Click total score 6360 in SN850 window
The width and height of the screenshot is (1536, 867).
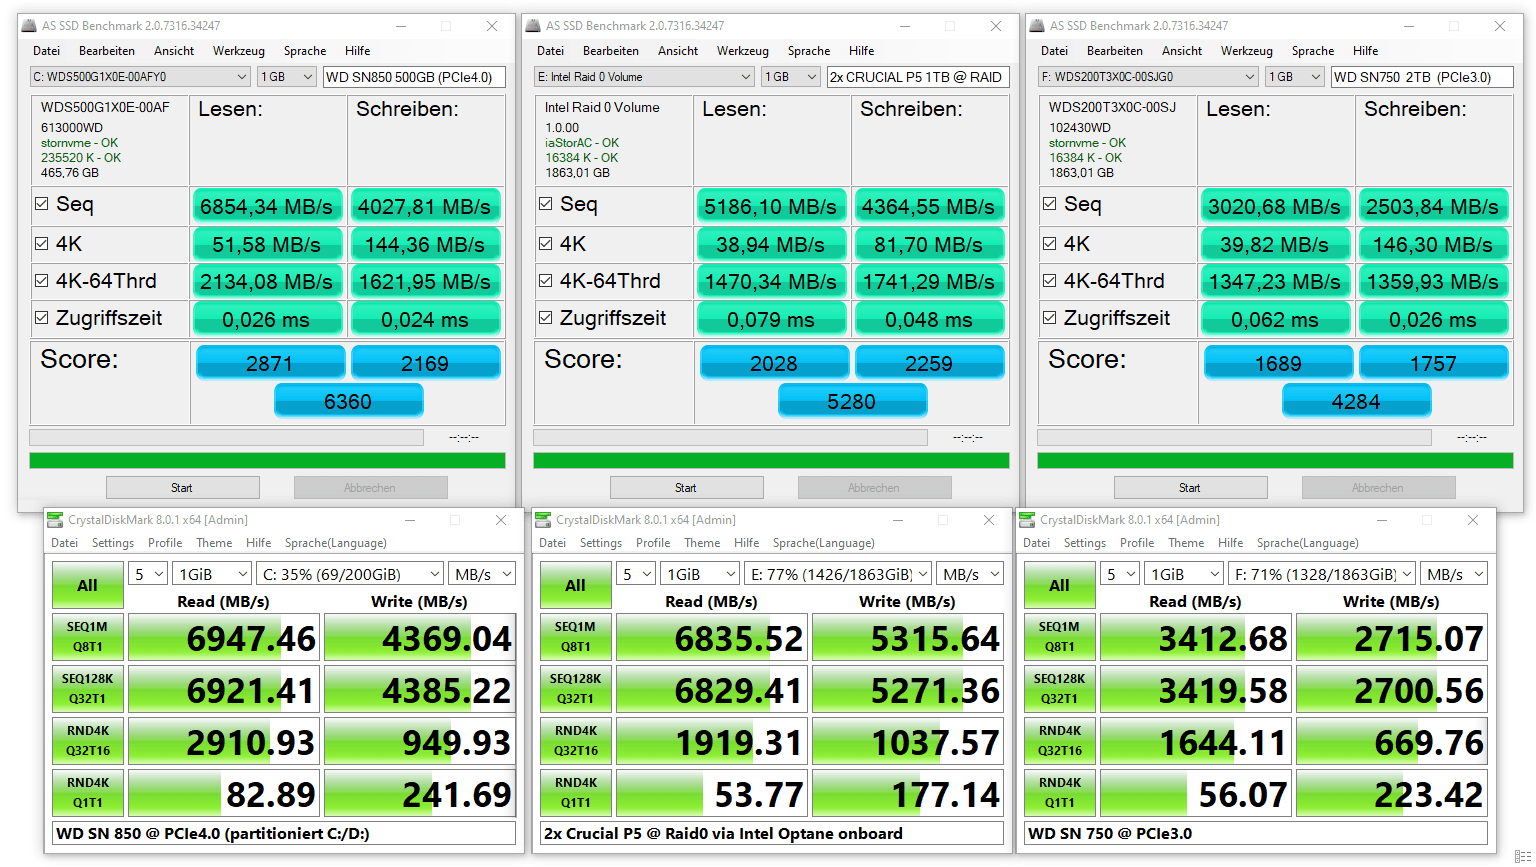[x=348, y=401]
